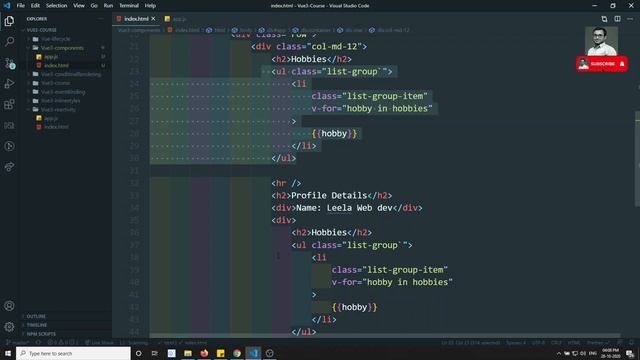Open the Remote Explorer activity icon
This screenshot has width=640, height=360.
[9, 125]
